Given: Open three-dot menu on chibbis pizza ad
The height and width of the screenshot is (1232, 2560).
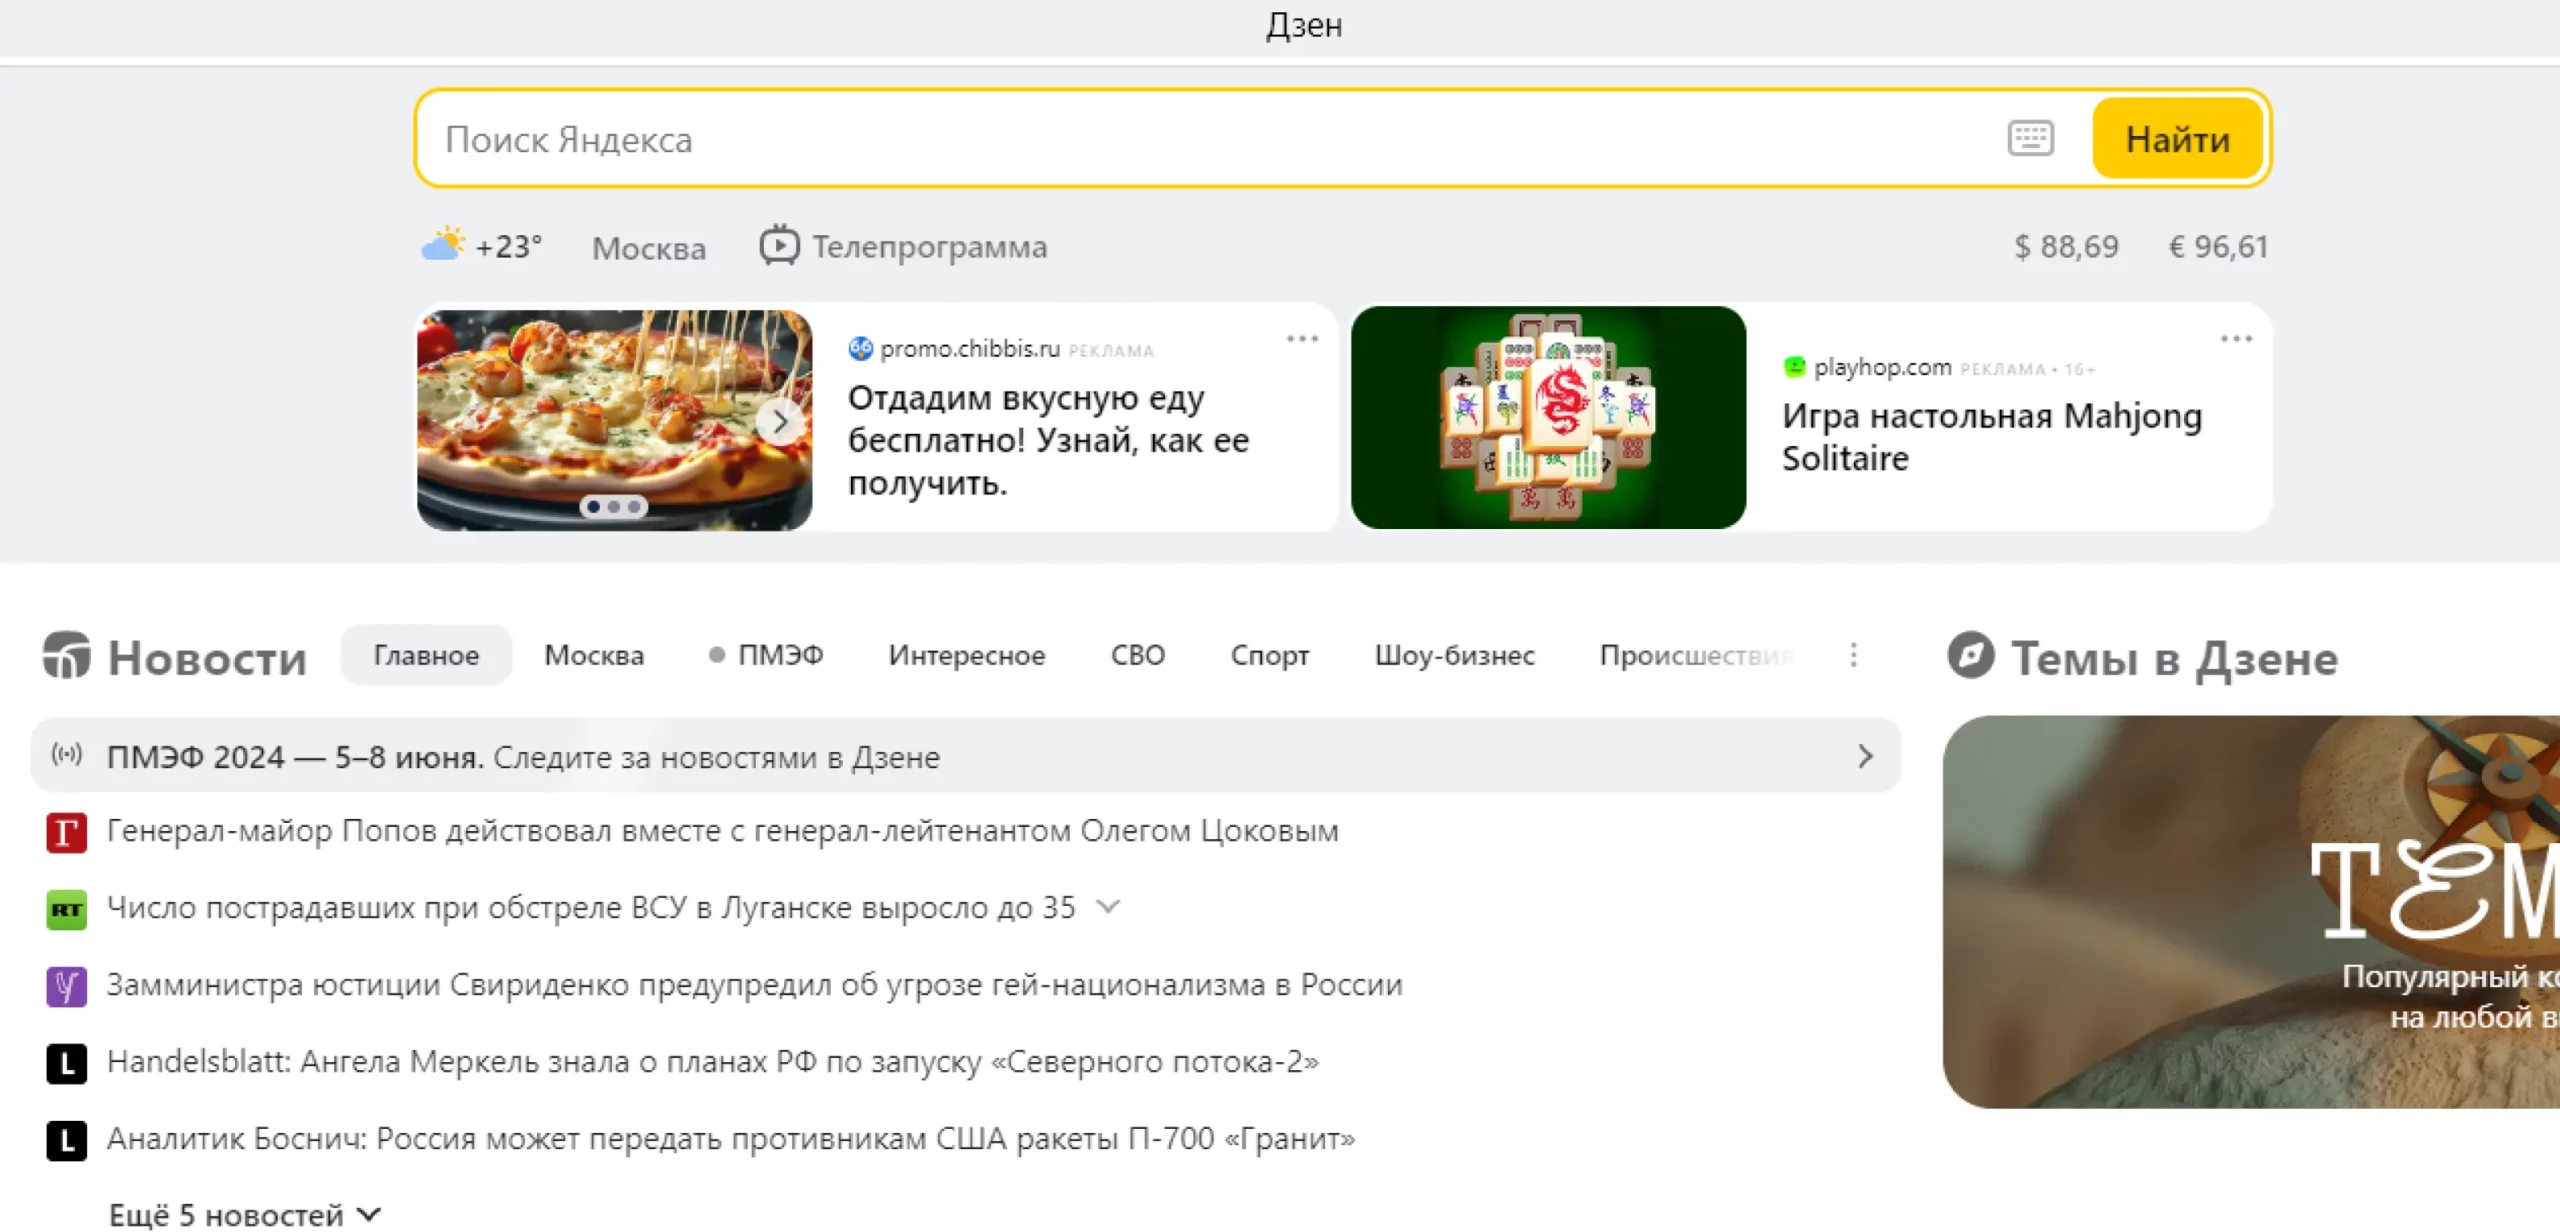Looking at the screenshot, I should pos(1301,339).
